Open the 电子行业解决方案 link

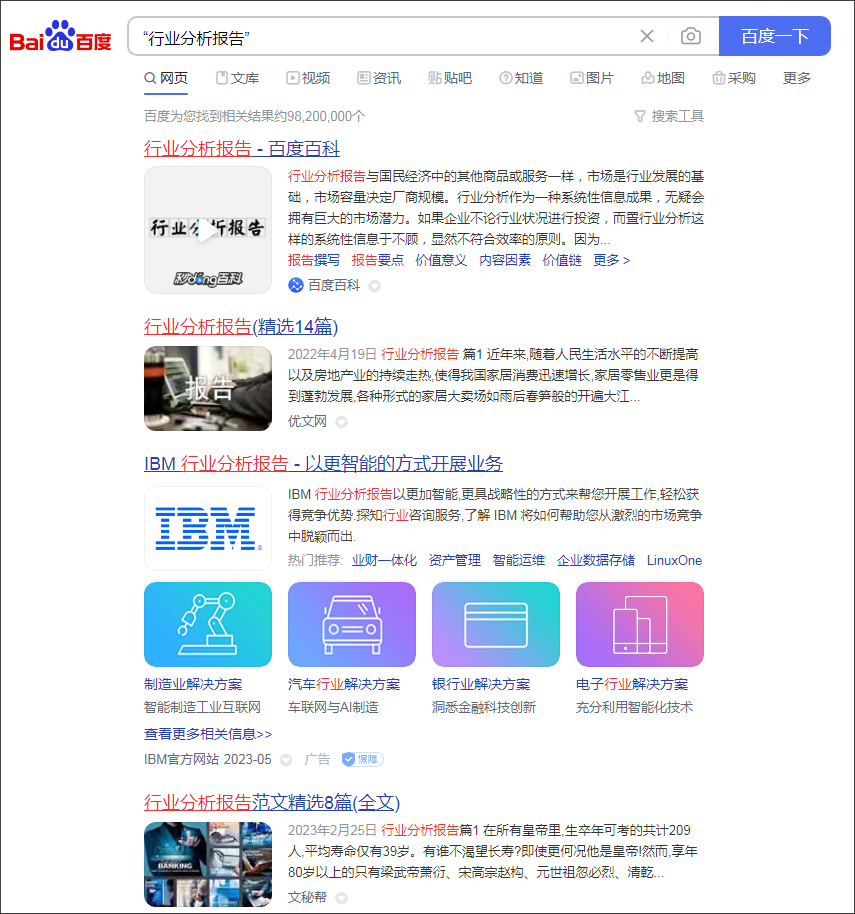632,684
